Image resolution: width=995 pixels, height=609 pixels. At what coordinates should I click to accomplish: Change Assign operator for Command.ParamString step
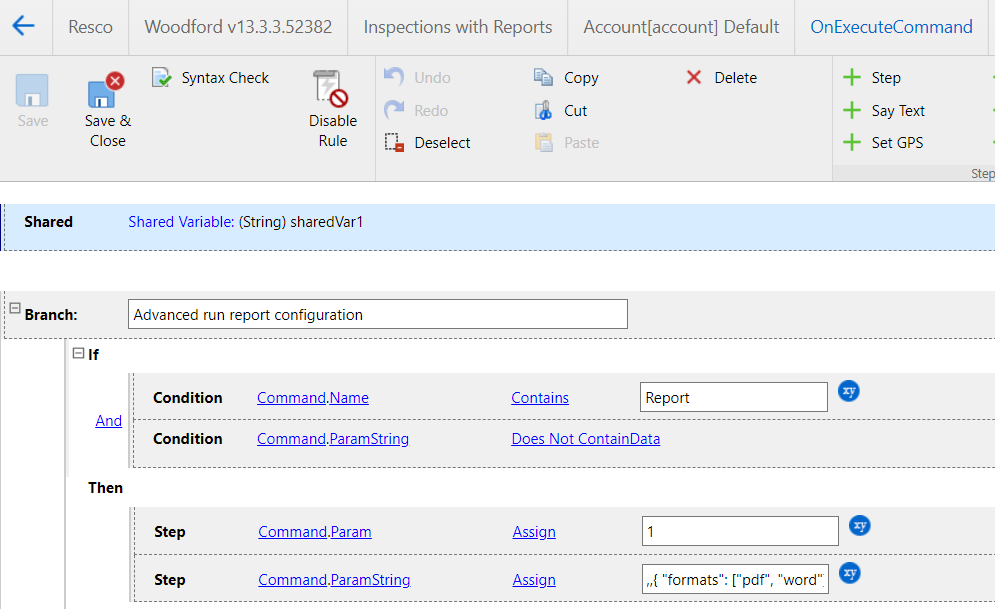click(x=534, y=580)
